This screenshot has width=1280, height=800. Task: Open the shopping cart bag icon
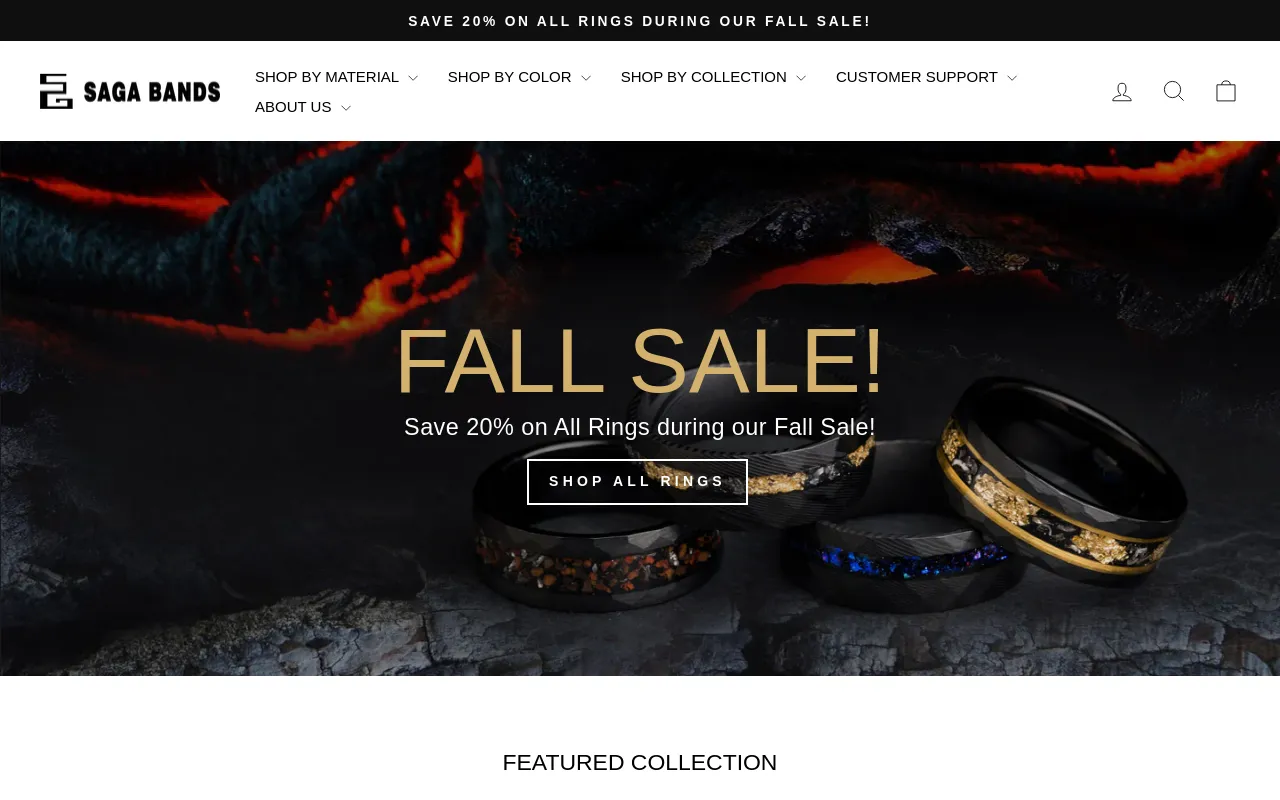[1226, 91]
